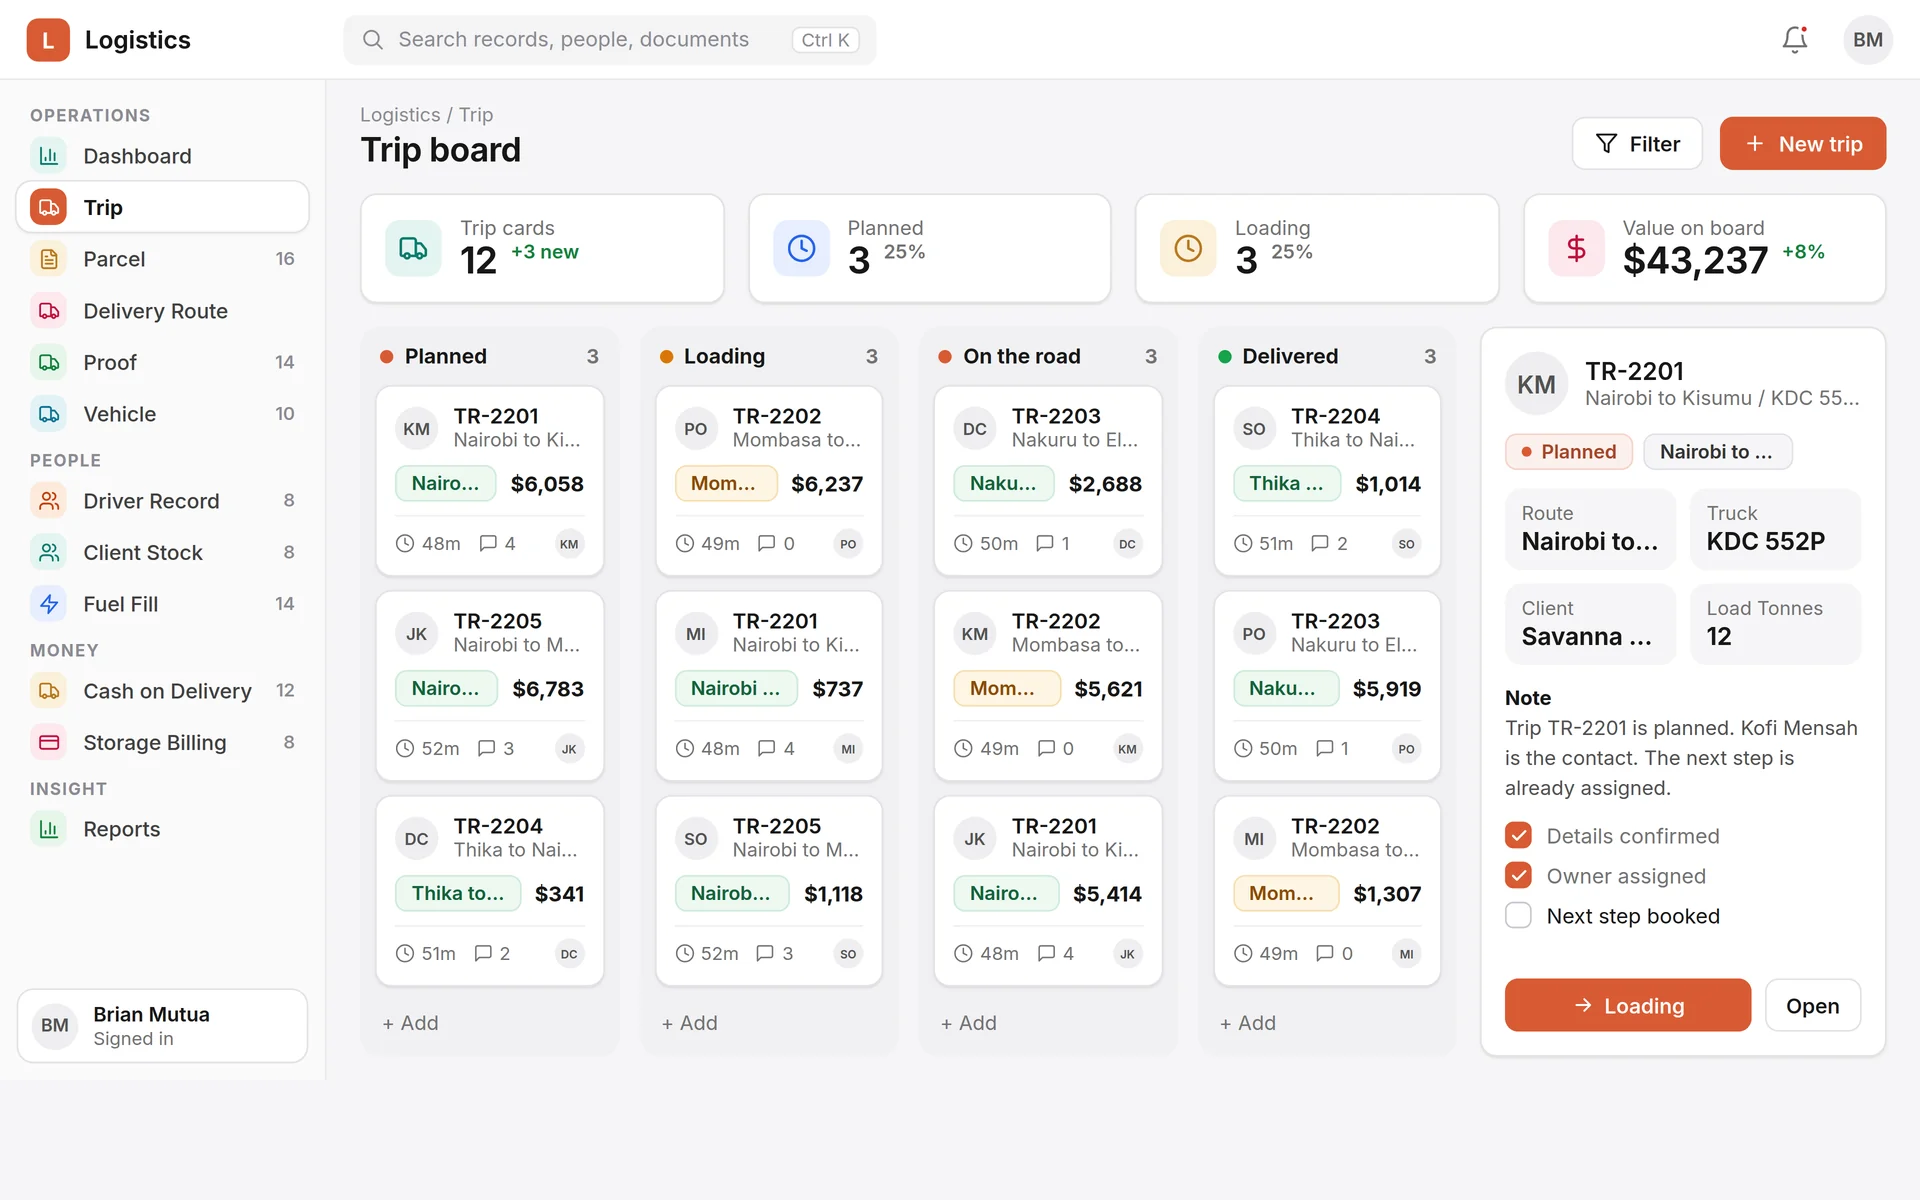The width and height of the screenshot is (1920, 1200).
Task: Click the Trip cards truck stat icon
Action: [x=414, y=248]
